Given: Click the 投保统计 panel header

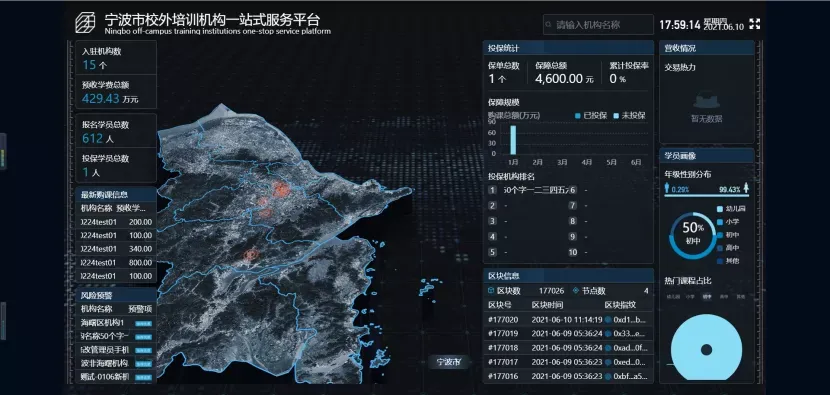Looking at the screenshot, I should pos(569,48).
